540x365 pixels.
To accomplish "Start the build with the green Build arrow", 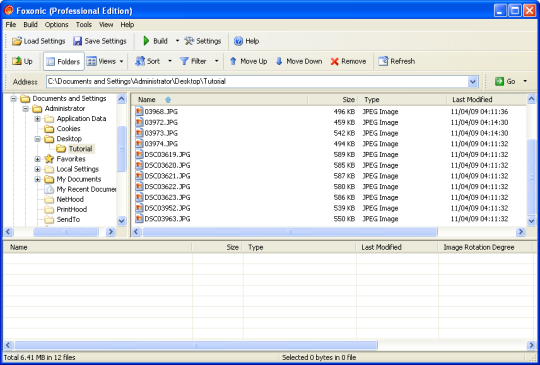I will coord(146,41).
